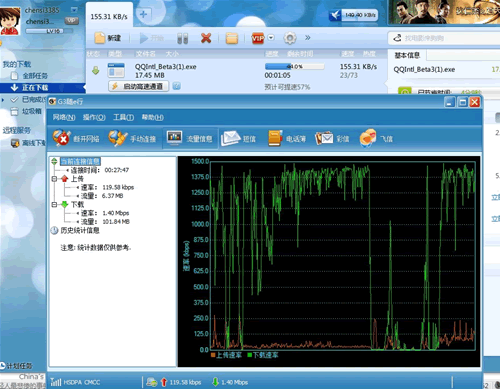Open the MMS picture message icon
Screen dimensions: 500x389
pyautogui.click(x=324, y=138)
